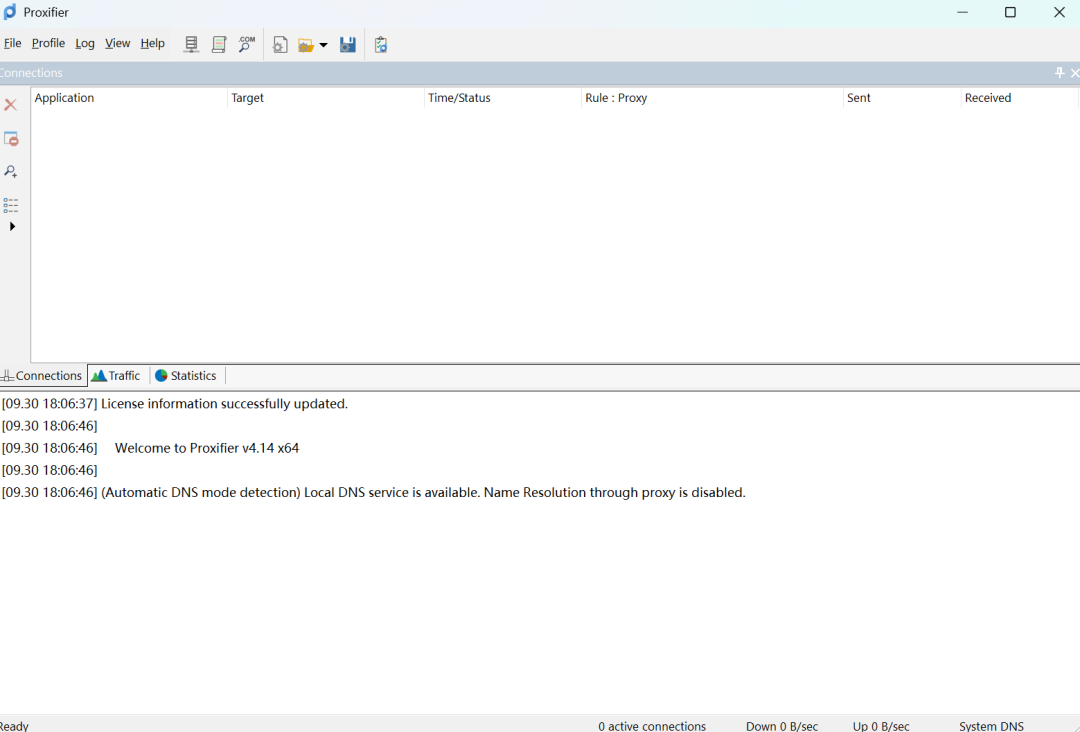The image size is (1080, 732).
Task: Launch Proxy Checker clipboard icon
Action: (x=381, y=45)
